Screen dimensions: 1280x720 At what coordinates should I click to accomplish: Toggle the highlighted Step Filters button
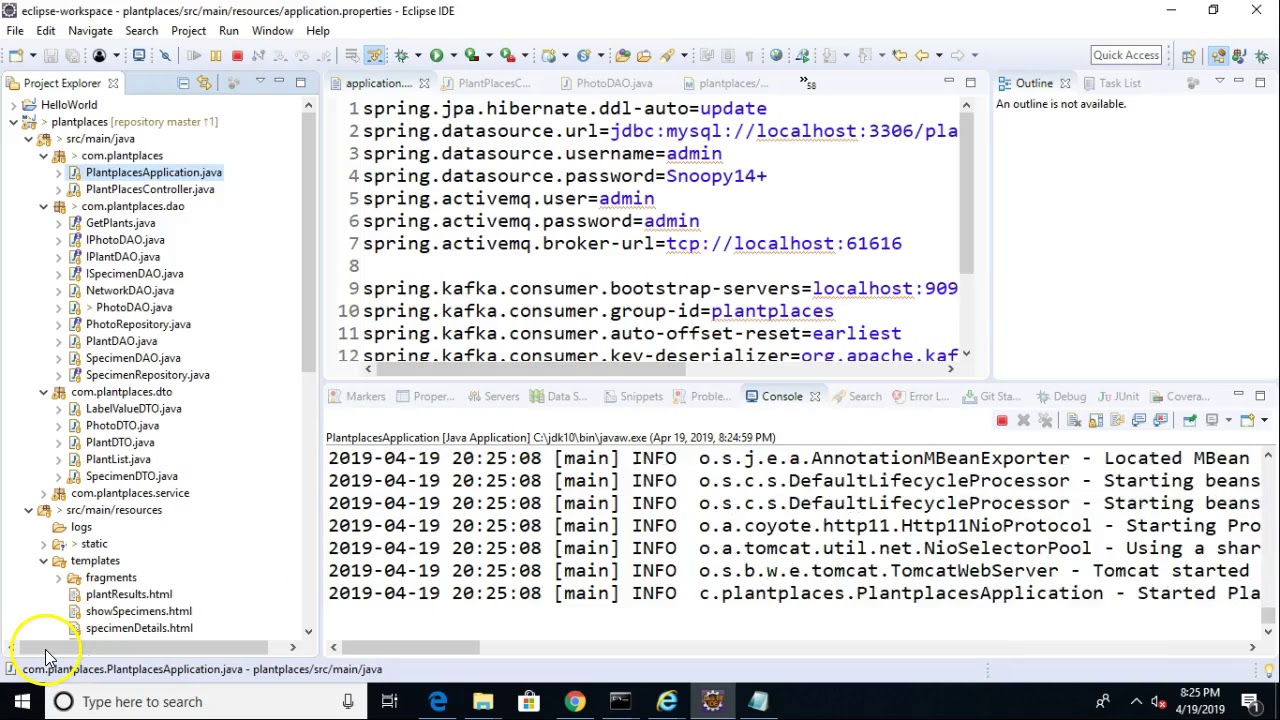click(x=374, y=55)
